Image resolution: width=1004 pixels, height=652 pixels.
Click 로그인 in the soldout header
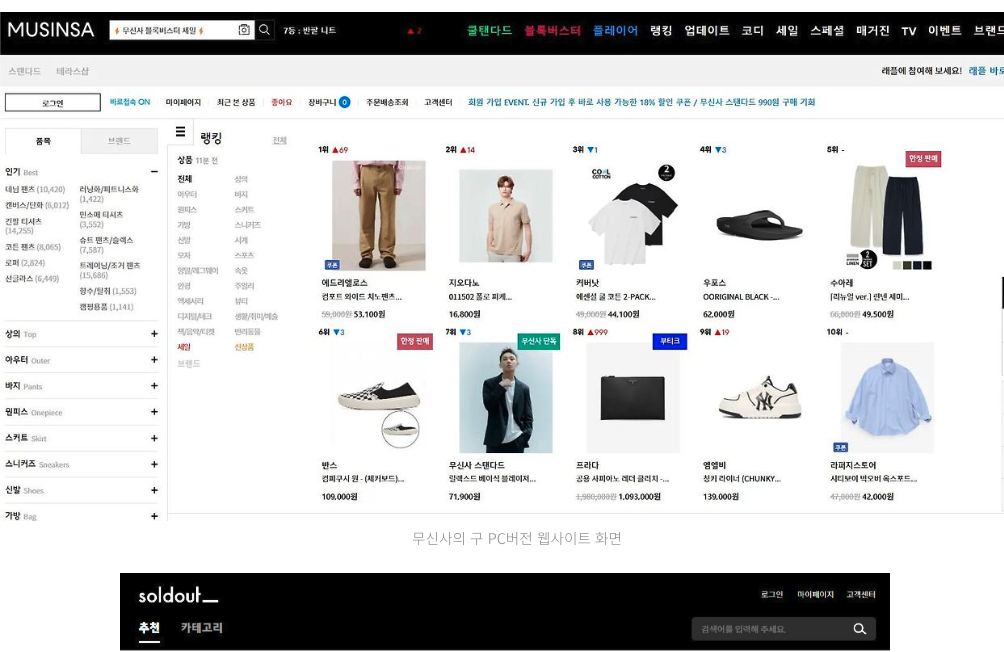click(772, 594)
